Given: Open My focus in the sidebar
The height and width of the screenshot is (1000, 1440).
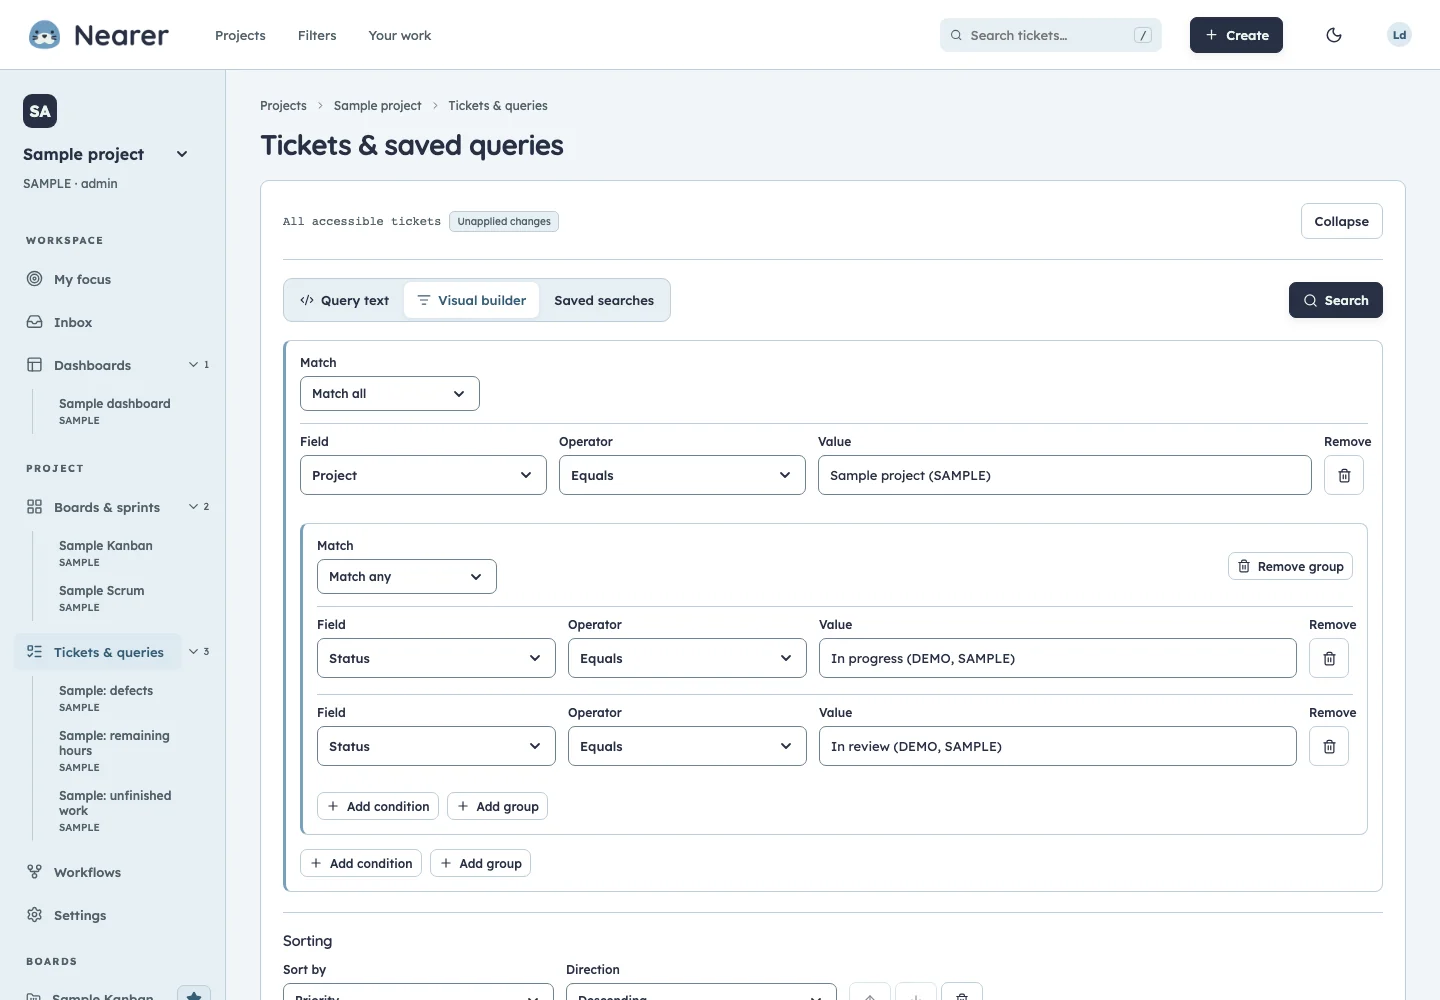Looking at the screenshot, I should (x=82, y=279).
